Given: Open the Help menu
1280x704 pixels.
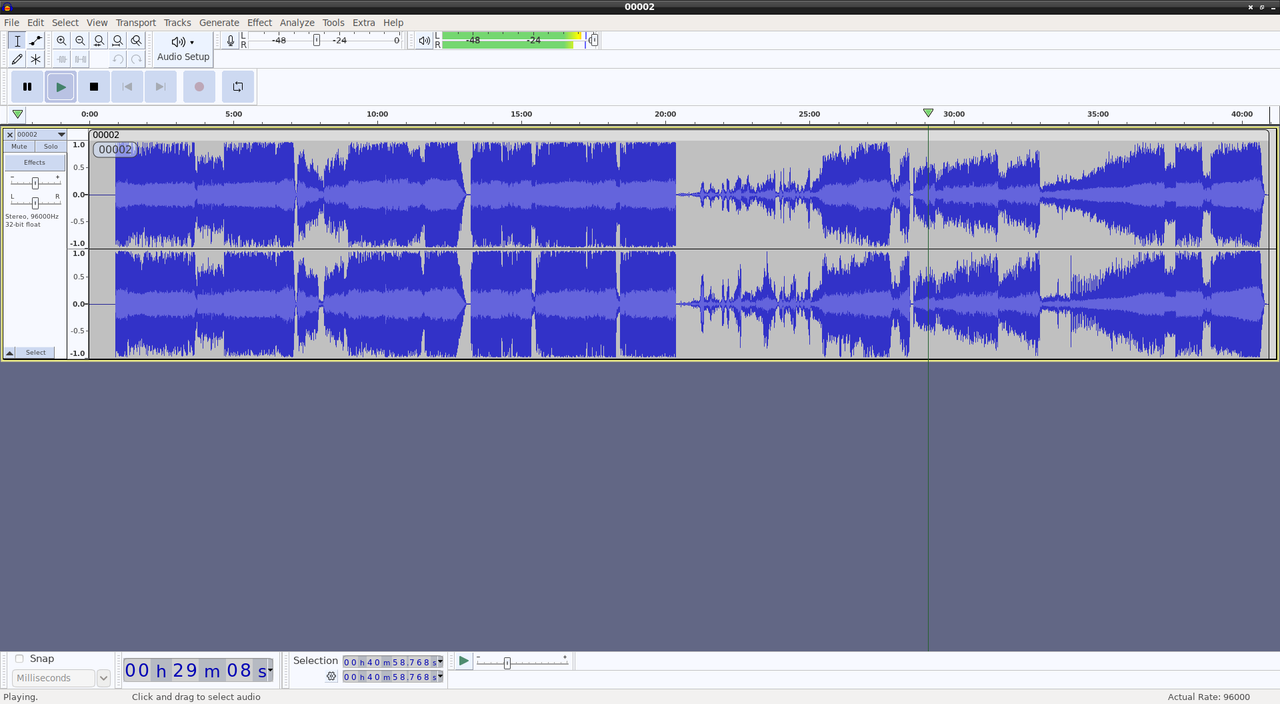Looking at the screenshot, I should point(393,22).
